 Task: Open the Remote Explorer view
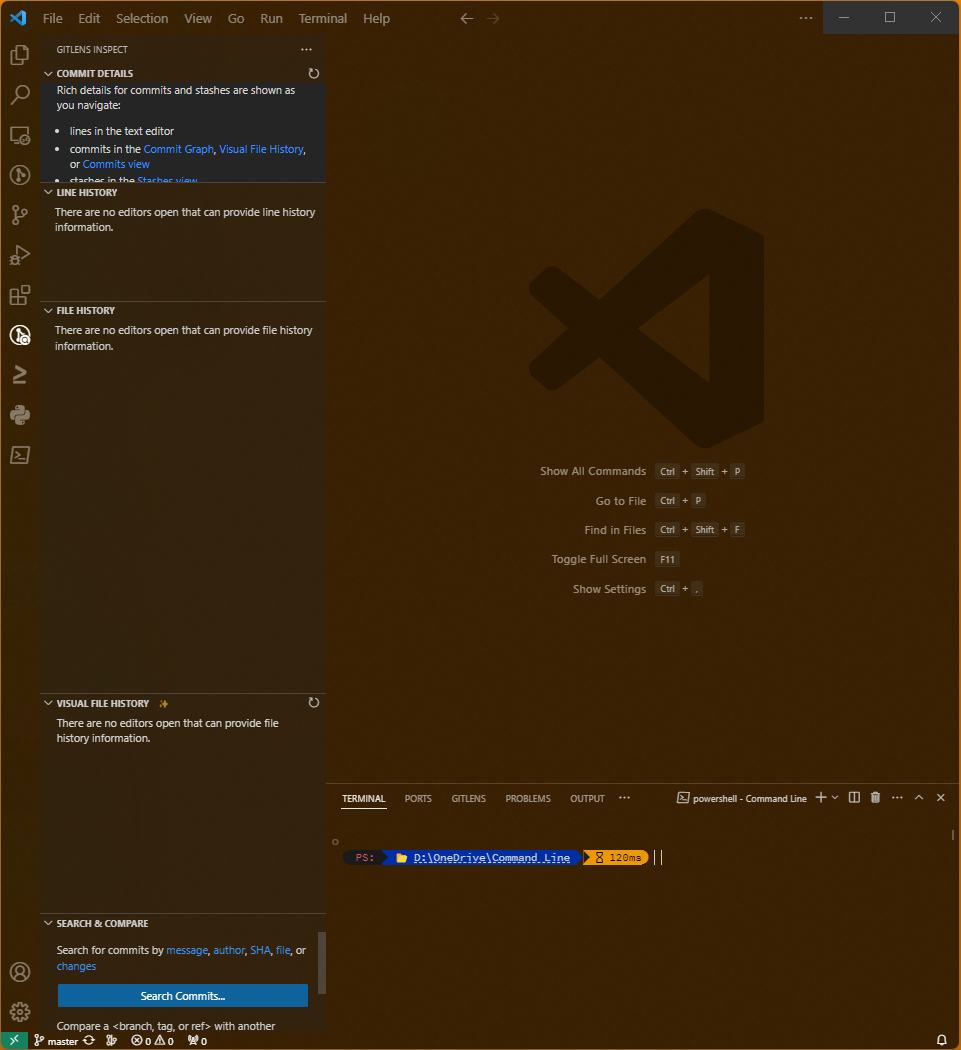tap(19, 135)
